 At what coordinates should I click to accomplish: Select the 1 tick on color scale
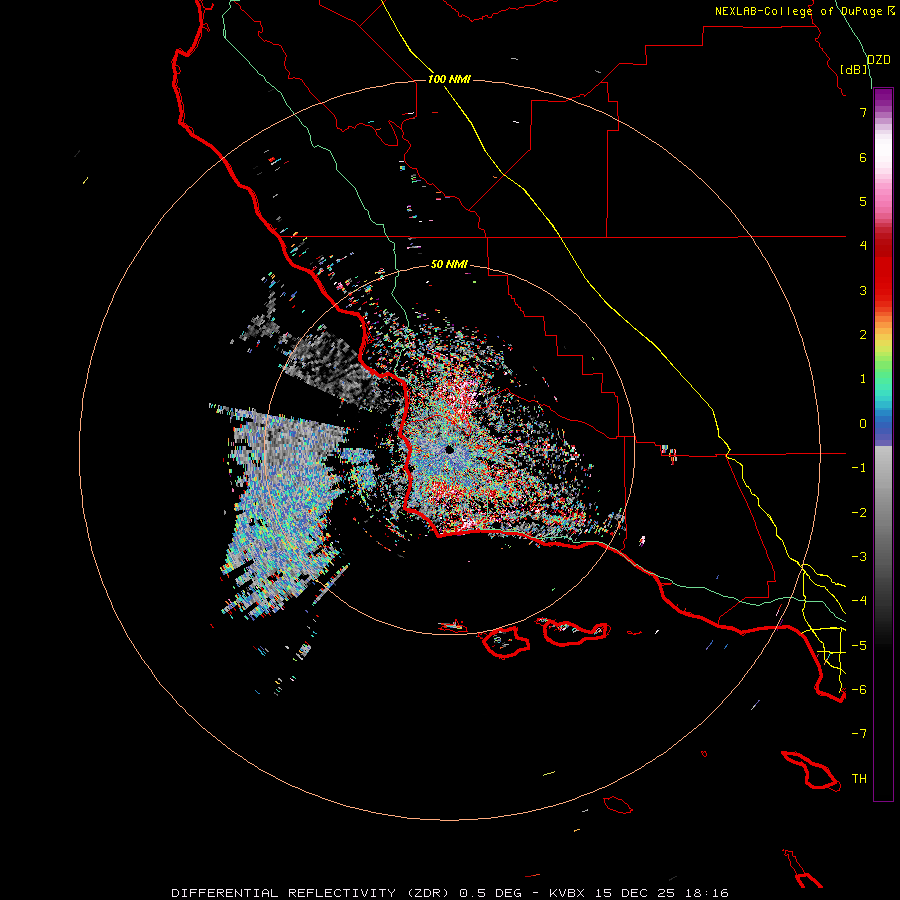click(x=863, y=379)
